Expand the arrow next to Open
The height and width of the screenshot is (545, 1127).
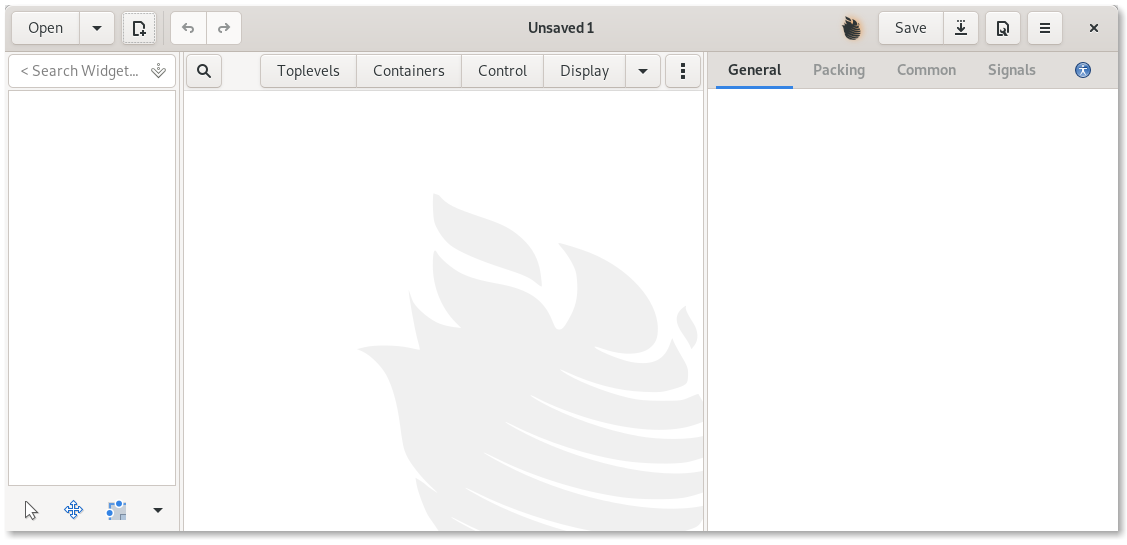(x=97, y=28)
